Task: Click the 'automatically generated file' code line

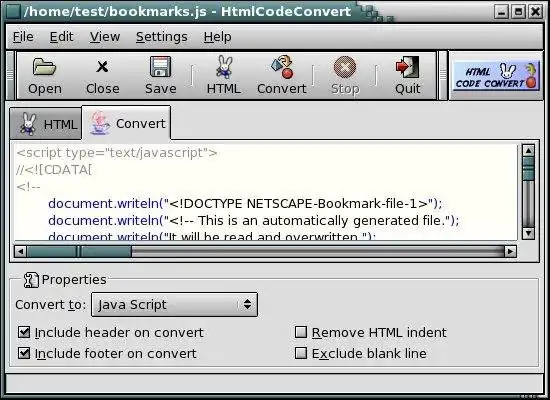Action: [x=254, y=221]
